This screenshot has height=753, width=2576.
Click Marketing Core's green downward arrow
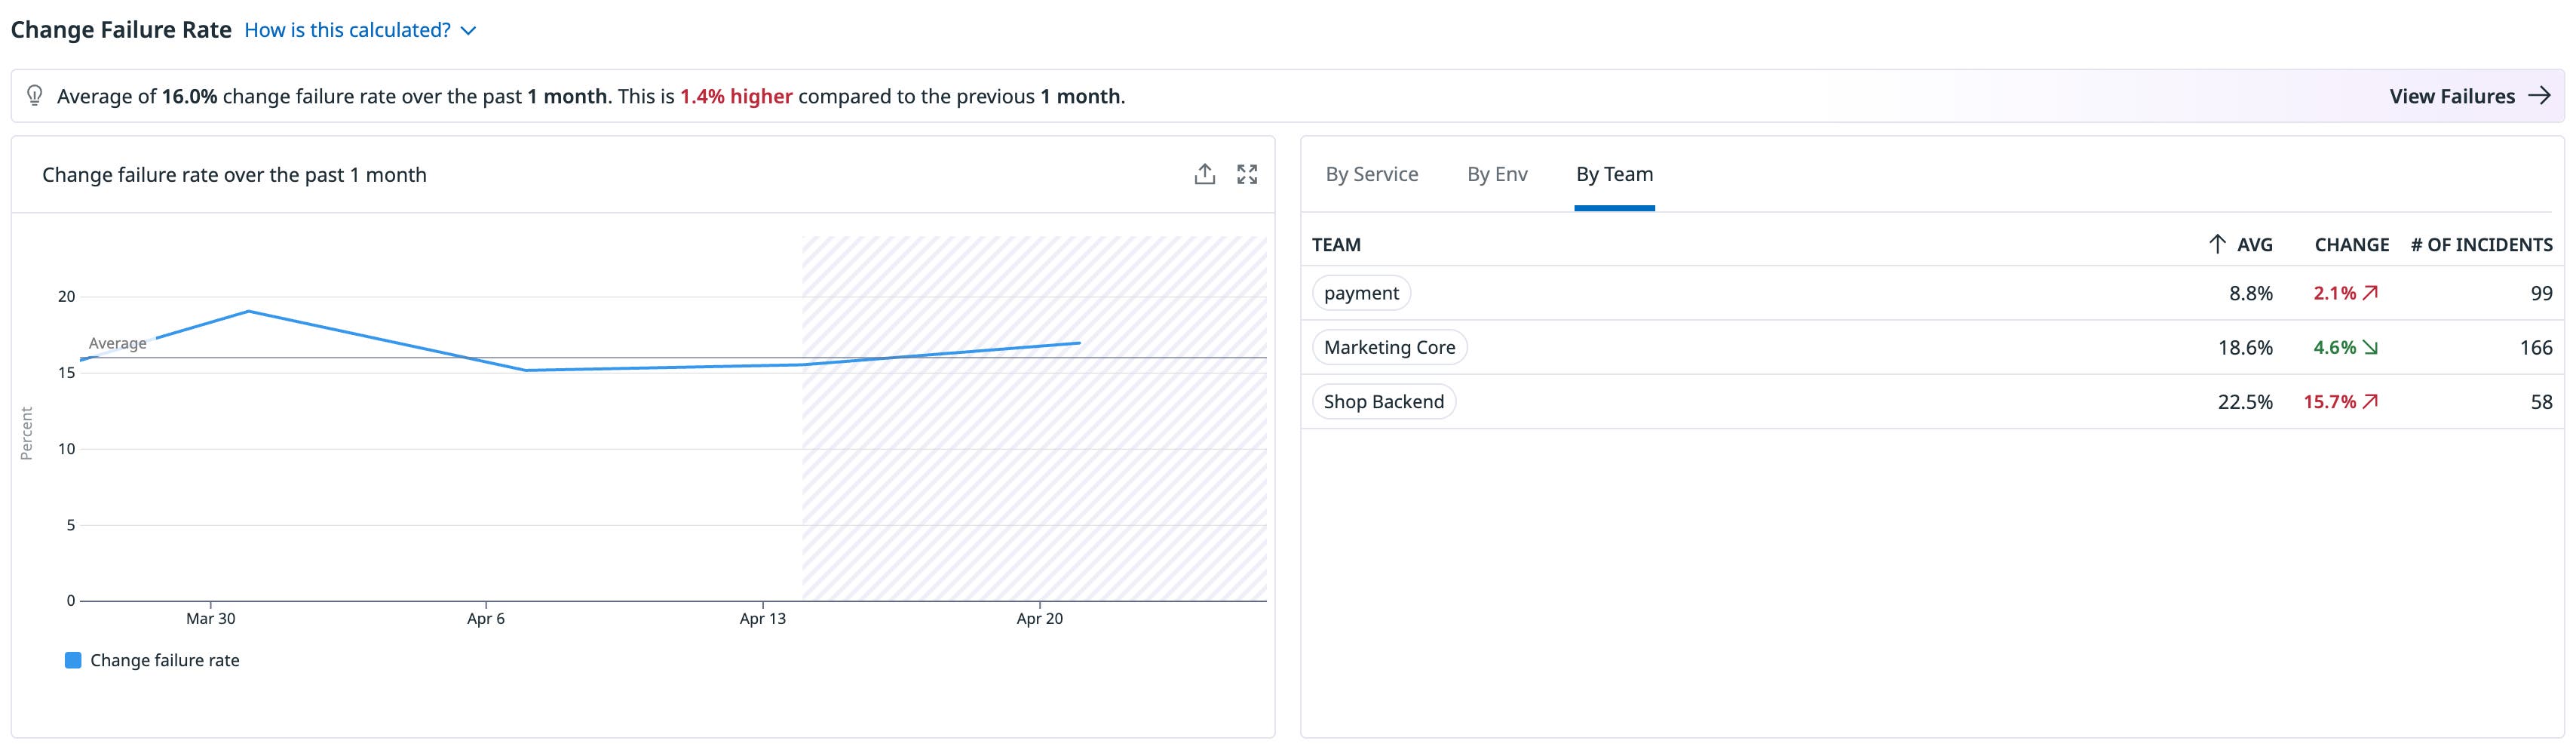pyautogui.click(x=2370, y=348)
